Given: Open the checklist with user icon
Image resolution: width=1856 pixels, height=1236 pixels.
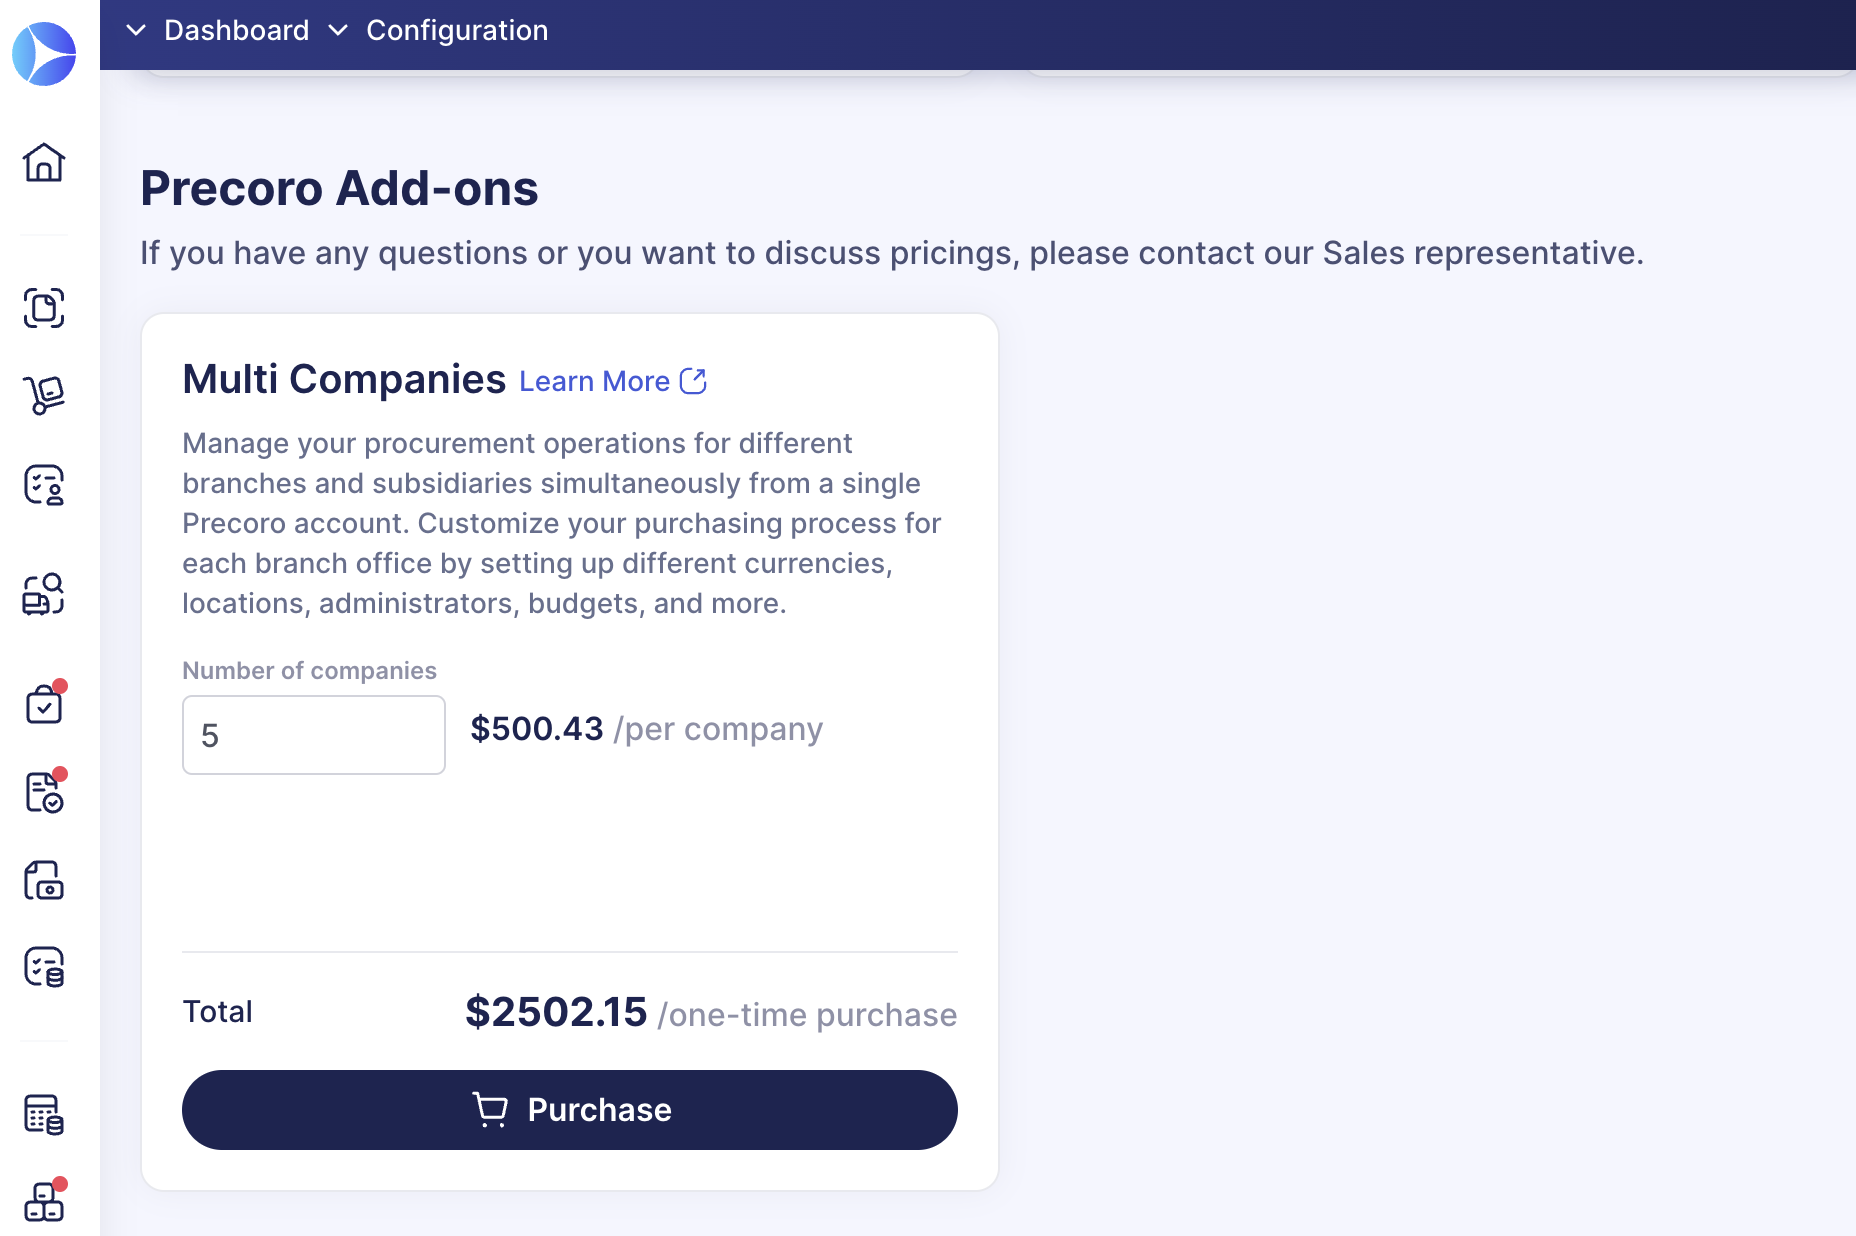Looking at the screenshot, I should [x=44, y=485].
